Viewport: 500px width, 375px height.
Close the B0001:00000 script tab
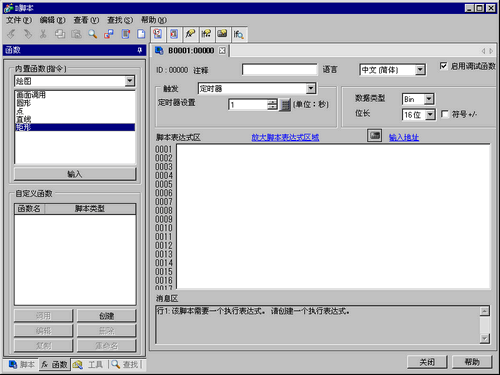(x=222, y=51)
